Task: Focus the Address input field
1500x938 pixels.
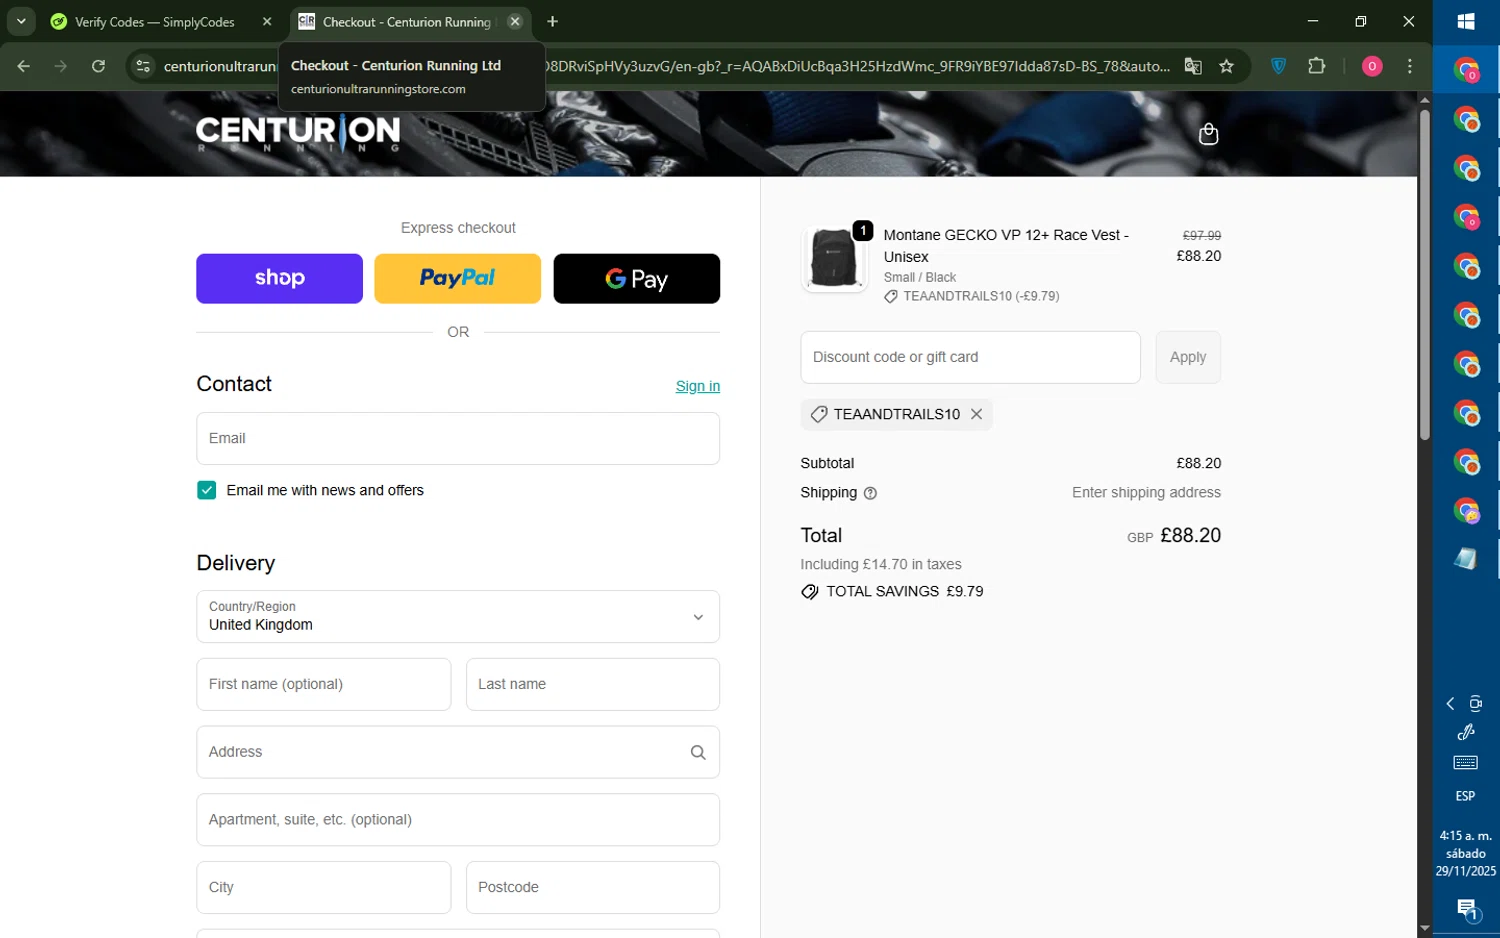Action: [458, 752]
